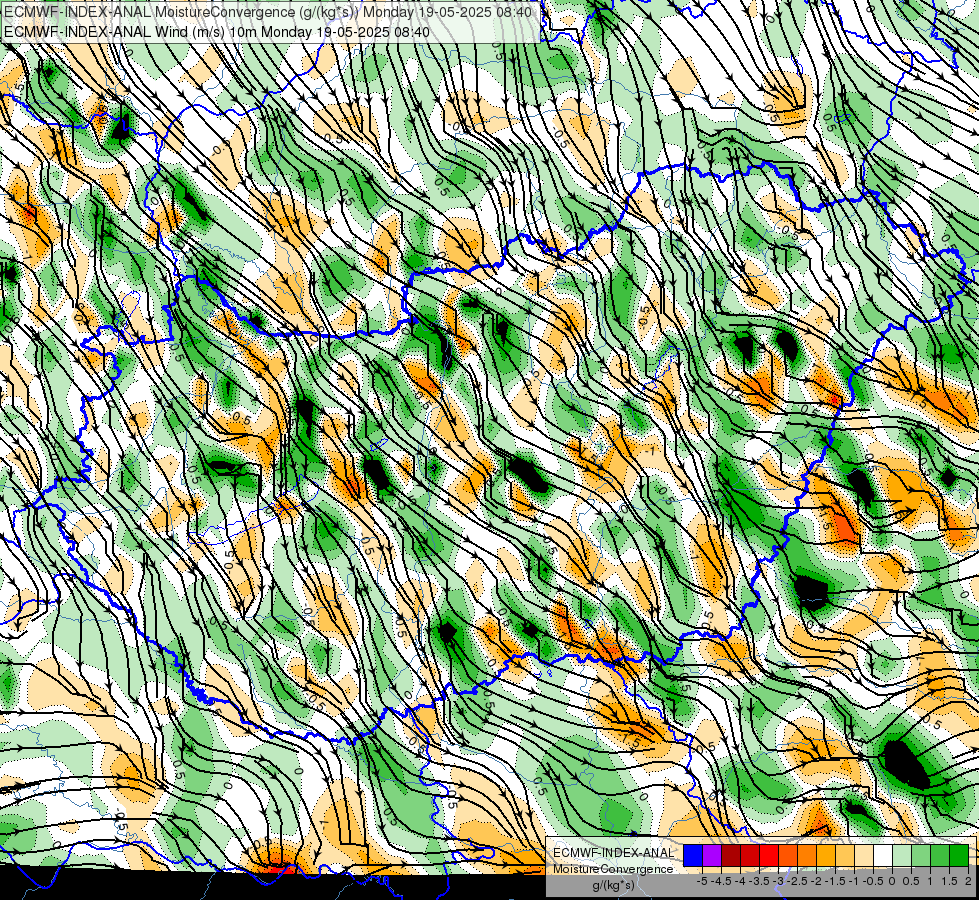
Task: Click the purple legend swatch
Action: [x=712, y=856]
